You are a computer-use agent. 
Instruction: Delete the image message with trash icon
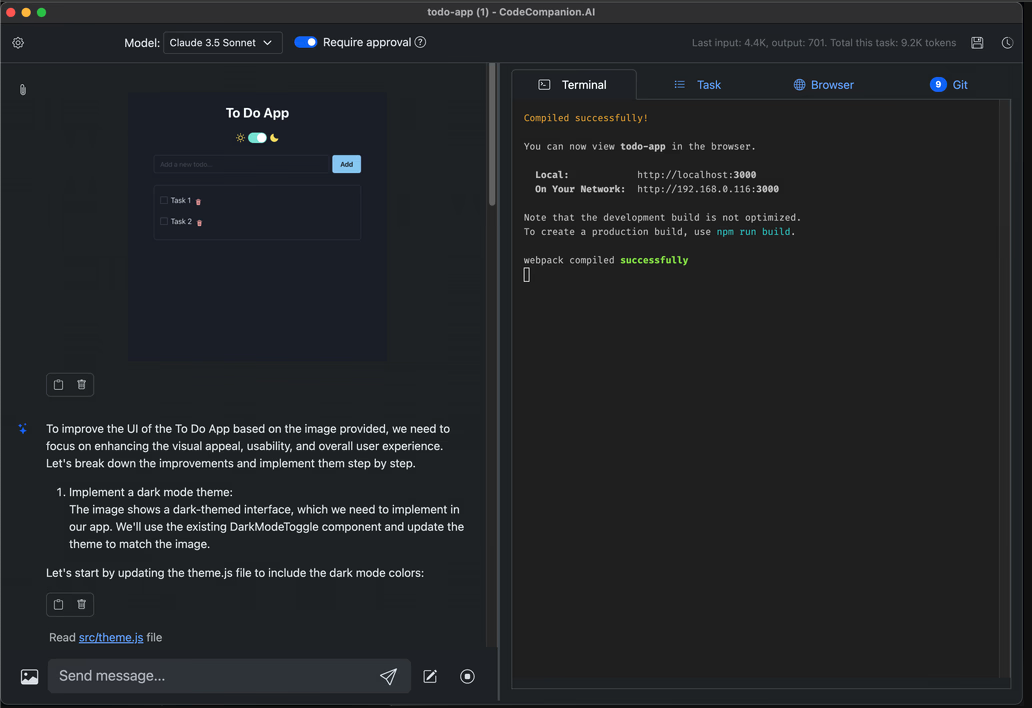click(82, 384)
